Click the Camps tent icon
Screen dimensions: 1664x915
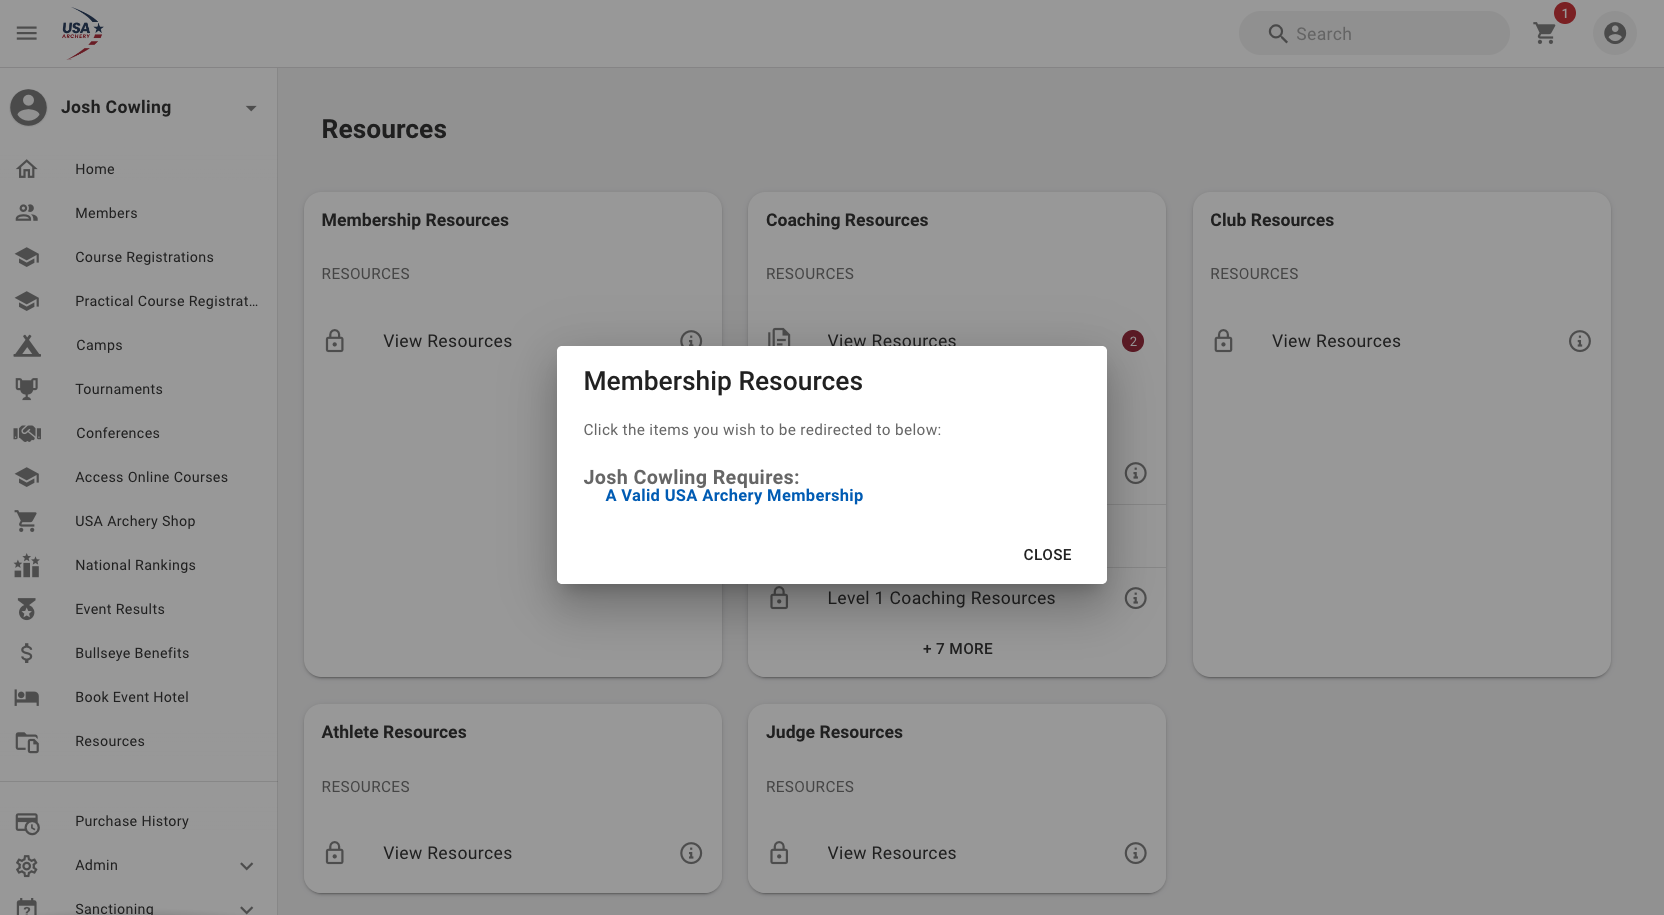27,345
